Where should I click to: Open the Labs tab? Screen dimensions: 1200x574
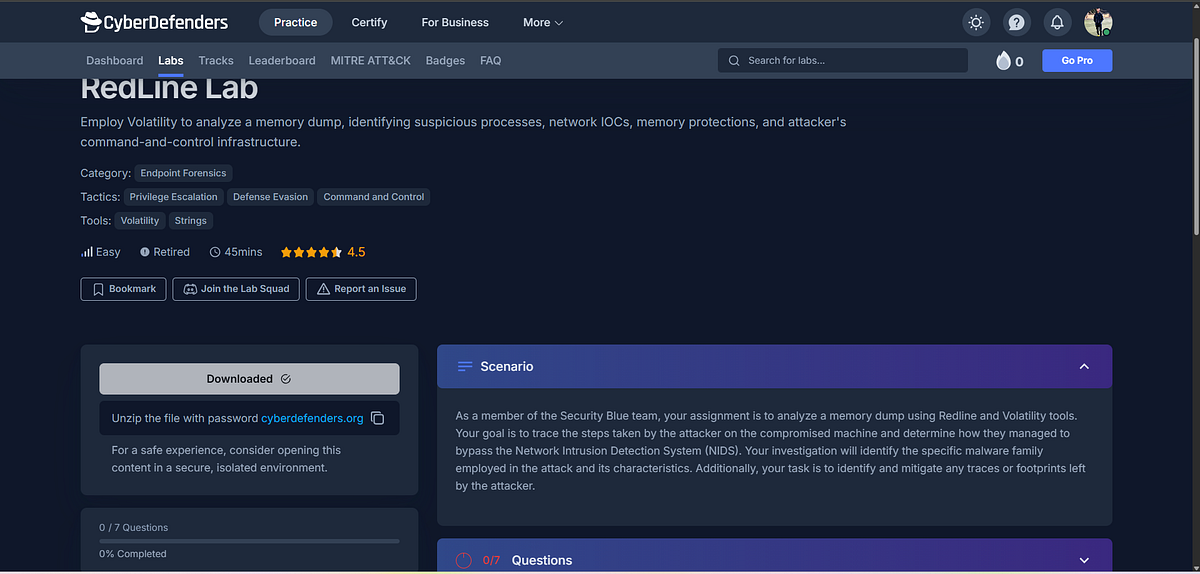coord(171,61)
